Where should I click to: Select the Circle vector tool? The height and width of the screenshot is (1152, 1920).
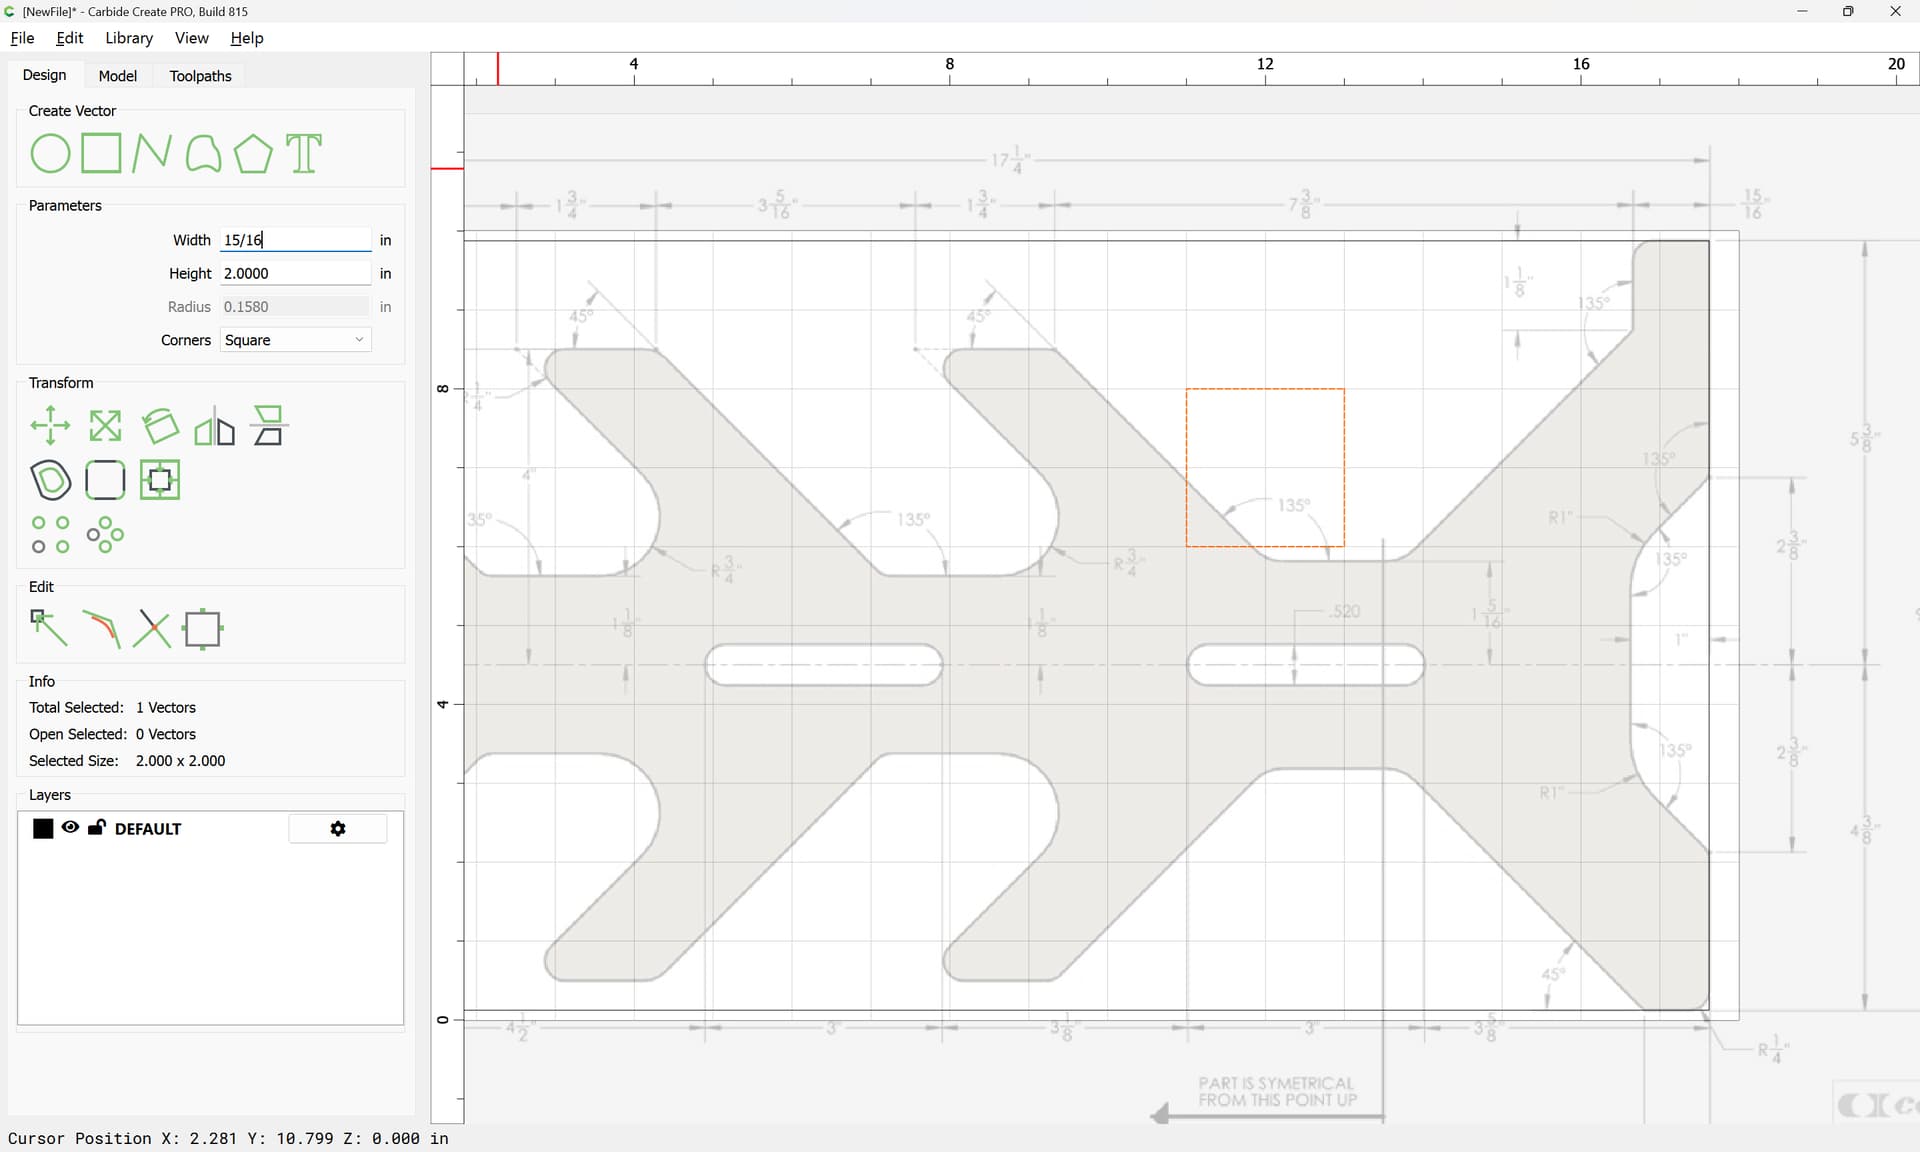pos(50,154)
